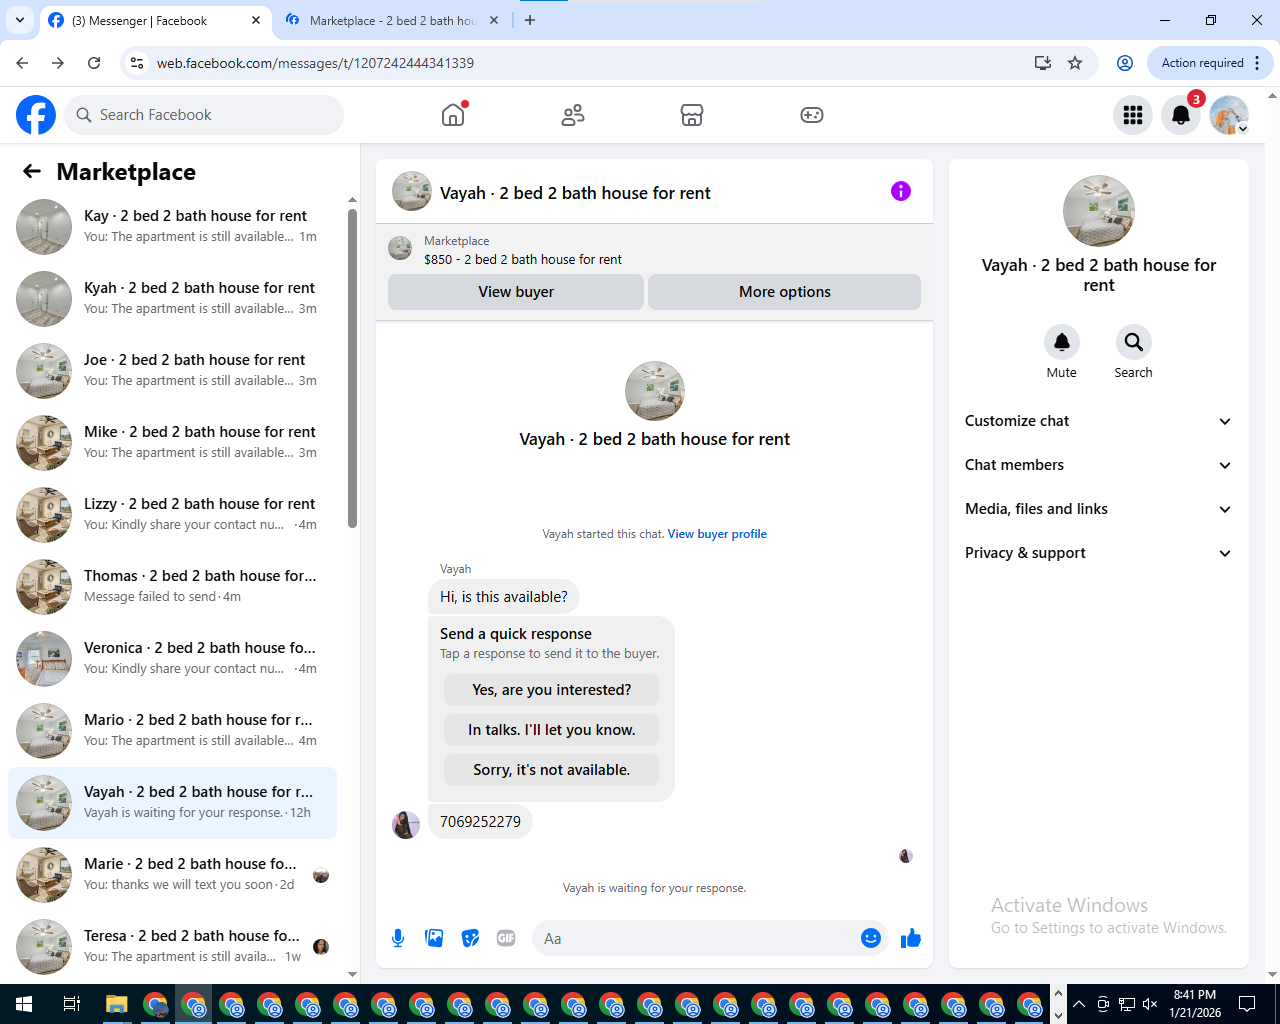This screenshot has width=1280, height=1024.
Task: Open Marie conversation in list
Action: (x=172, y=874)
